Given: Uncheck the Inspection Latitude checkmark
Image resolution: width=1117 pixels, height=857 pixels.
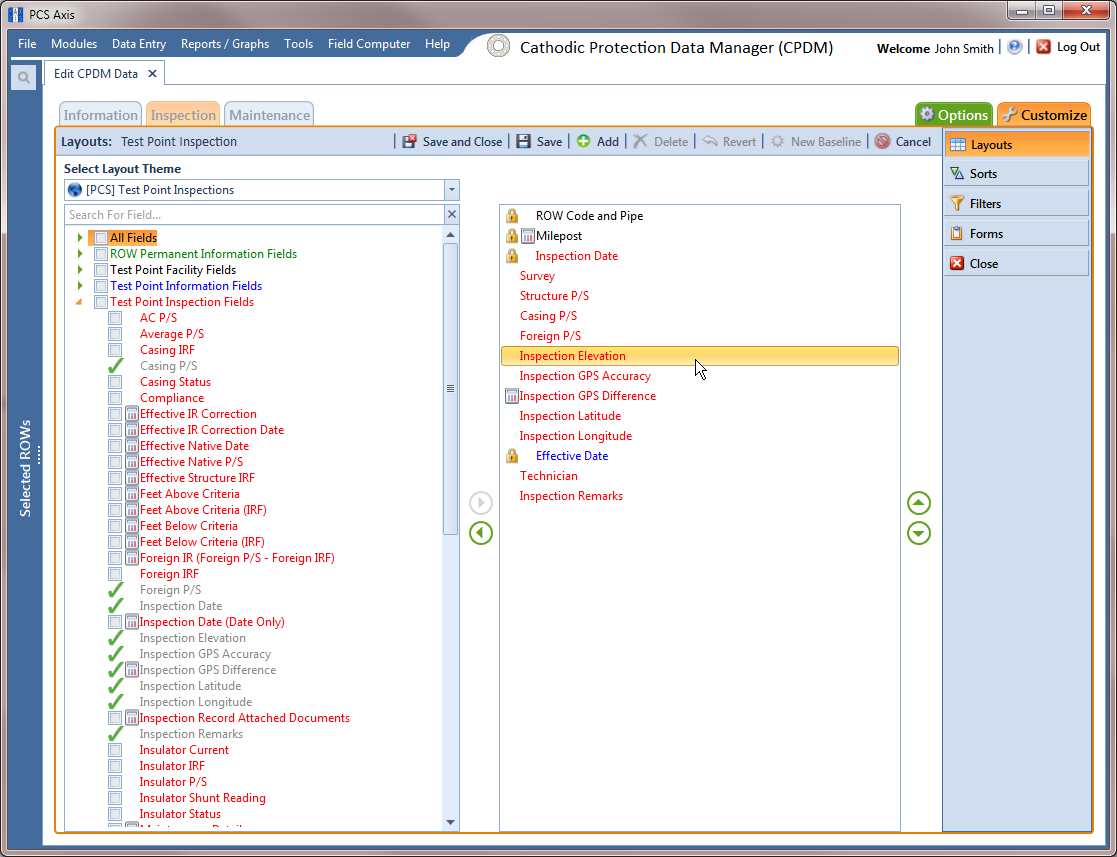Looking at the screenshot, I should (115, 685).
